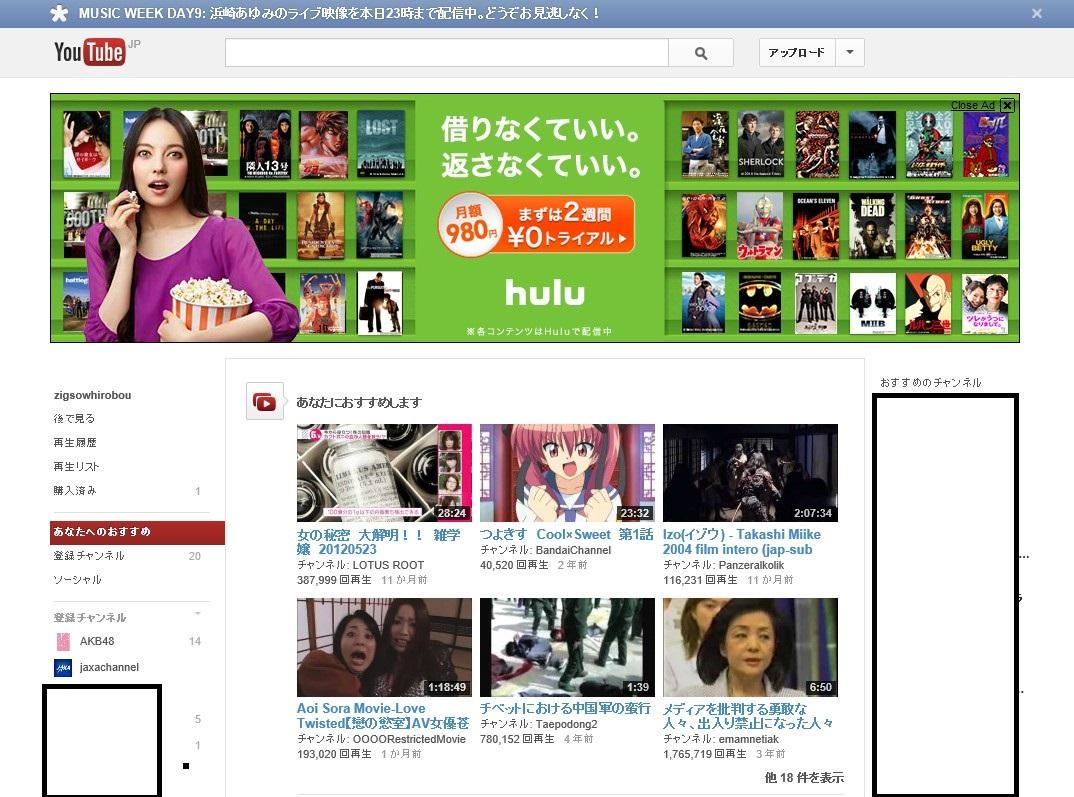The width and height of the screenshot is (1074, 797).
Task: Open the ソーシャル sidebar item
Action: (77, 580)
